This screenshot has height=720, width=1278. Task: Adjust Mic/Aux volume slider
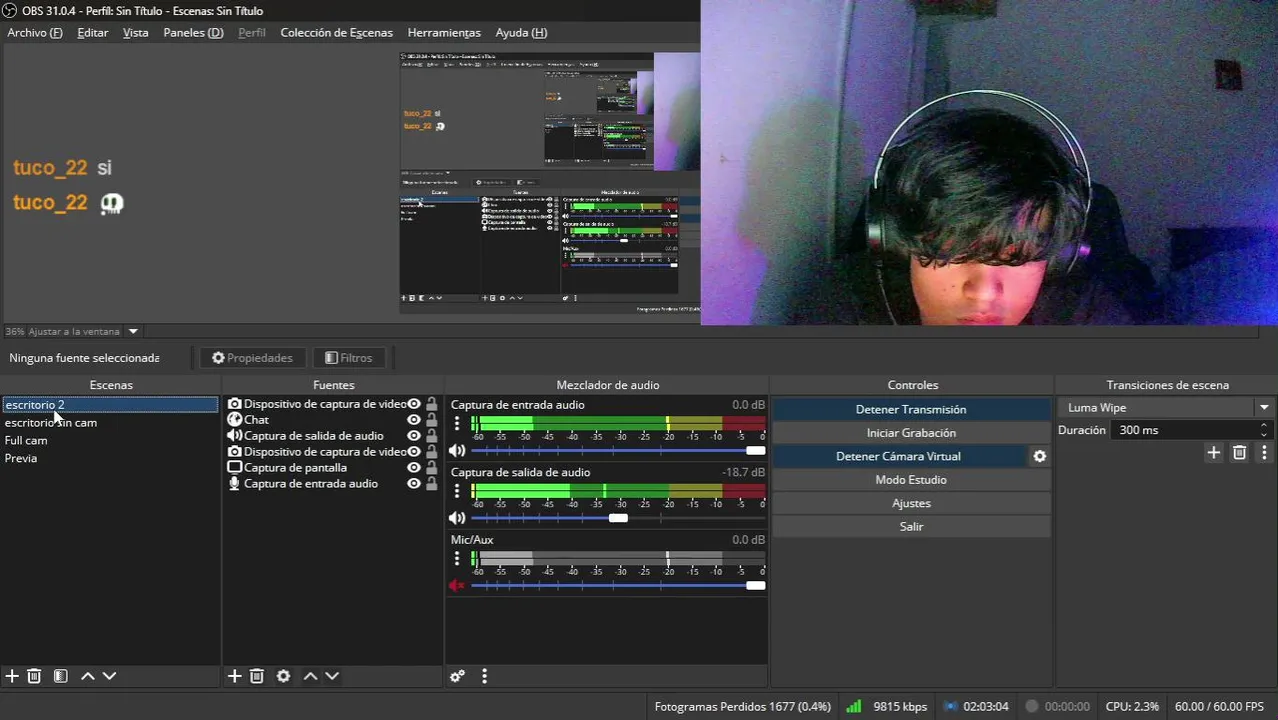click(x=618, y=585)
